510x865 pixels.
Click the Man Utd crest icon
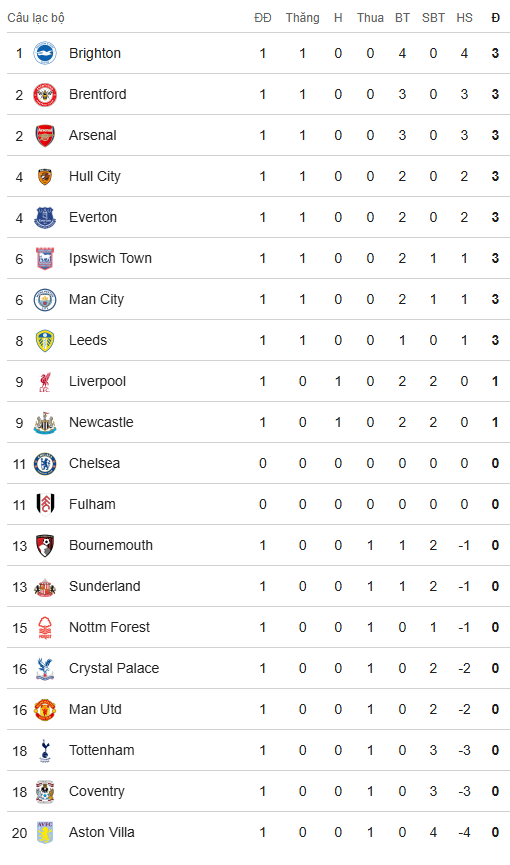[45, 709]
